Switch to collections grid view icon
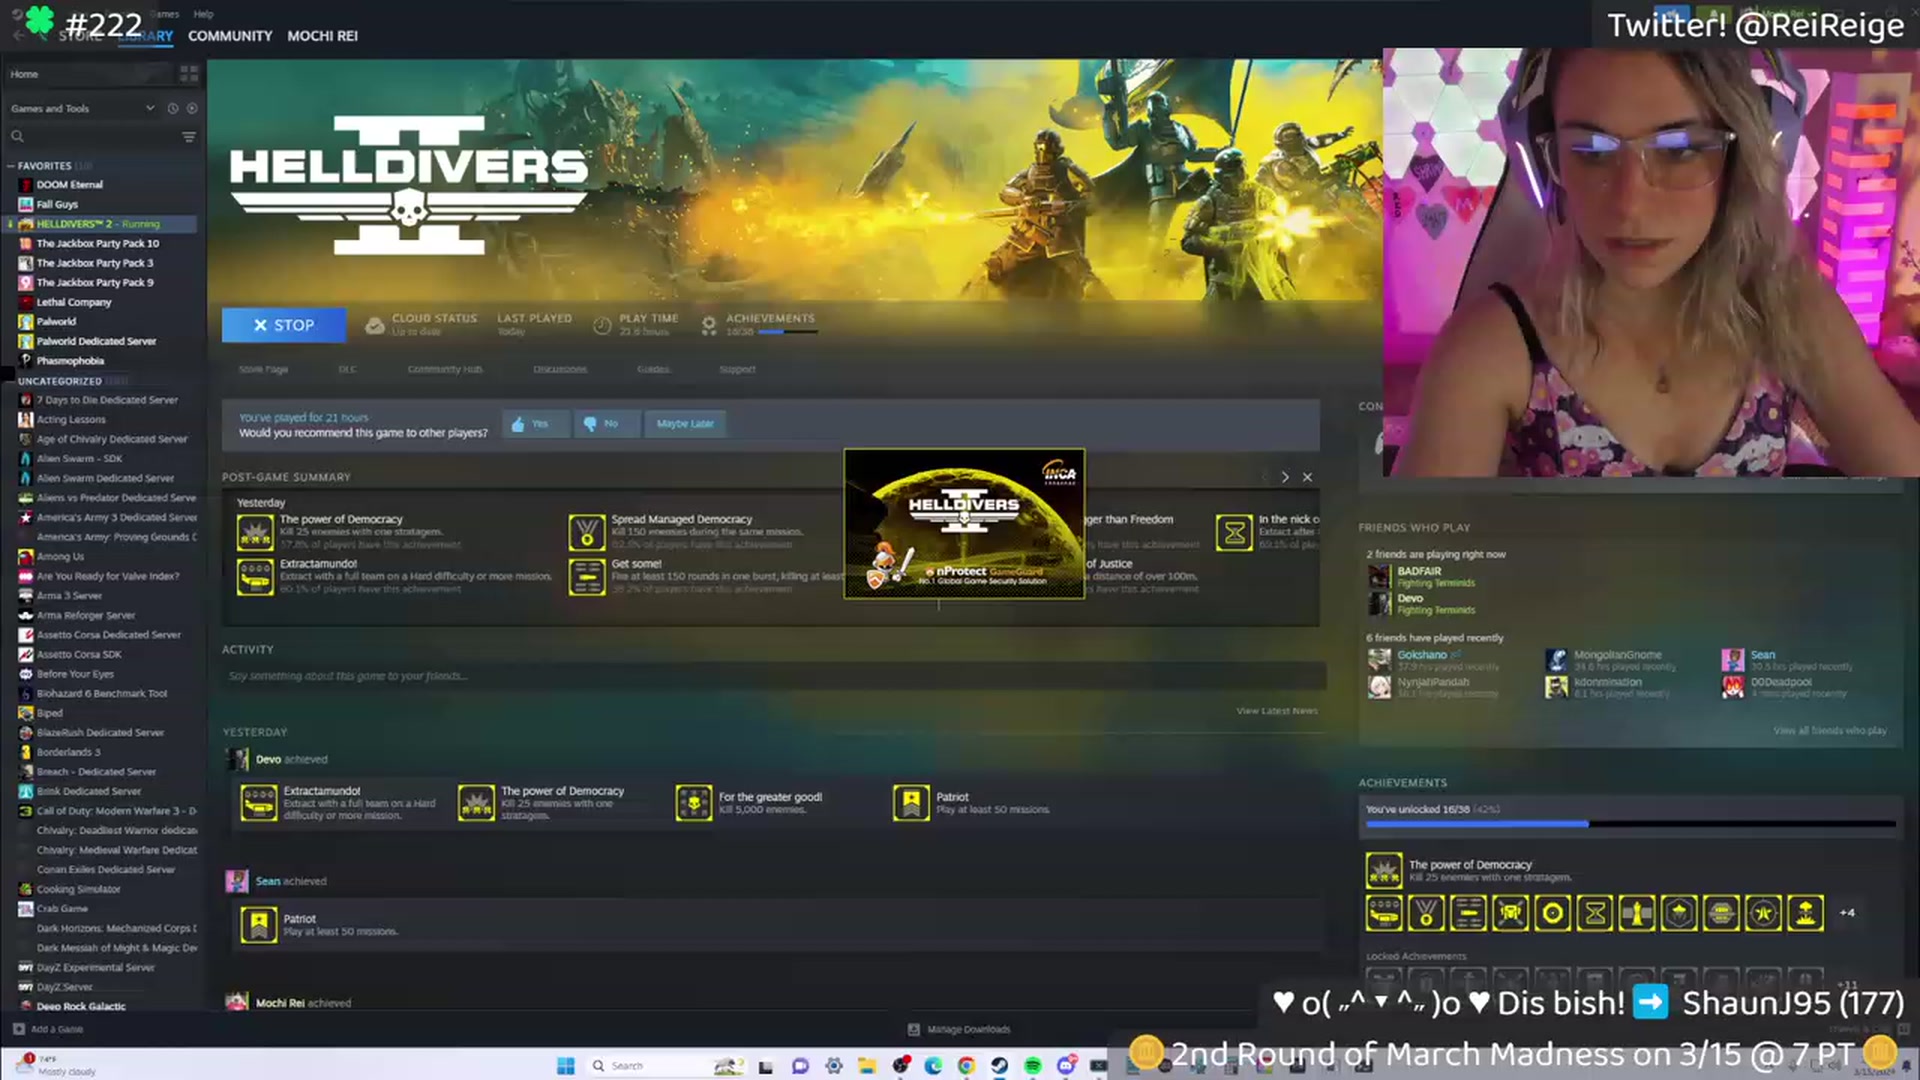Screen dimensions: 1920x1080 pos(189,74)
